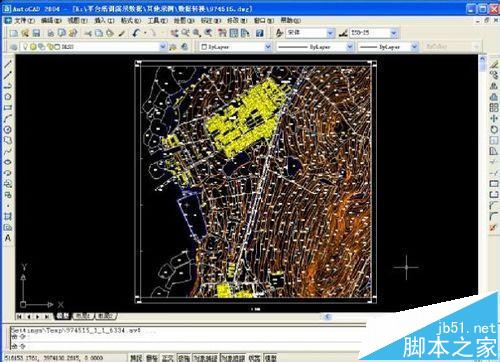
Task: Open the Edit menu (编辑)
Action: point(51,21)
